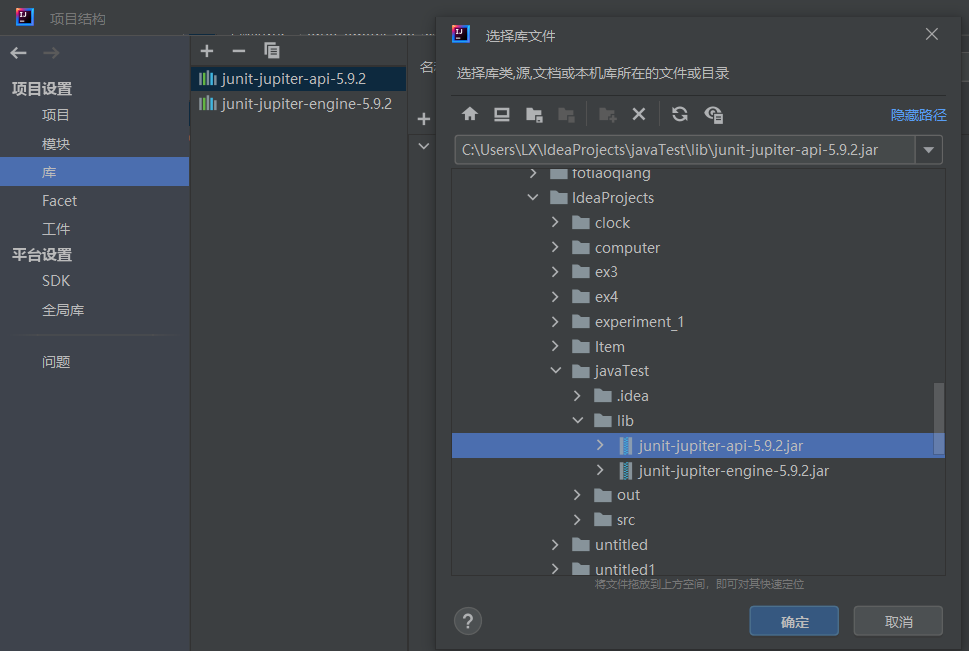Image resolution: width=969 pixels, height=651 pixels.
Task: Click the New Folder icon
Action: tap(607, 114)
